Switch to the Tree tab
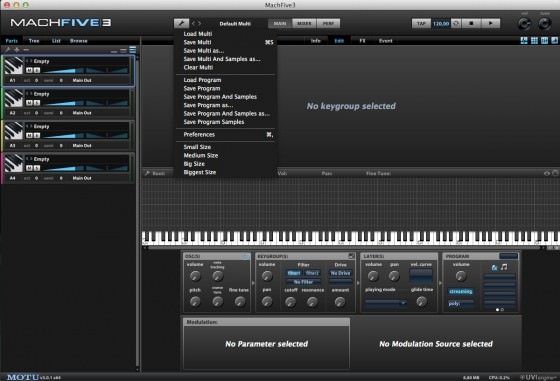 point(34,41)
